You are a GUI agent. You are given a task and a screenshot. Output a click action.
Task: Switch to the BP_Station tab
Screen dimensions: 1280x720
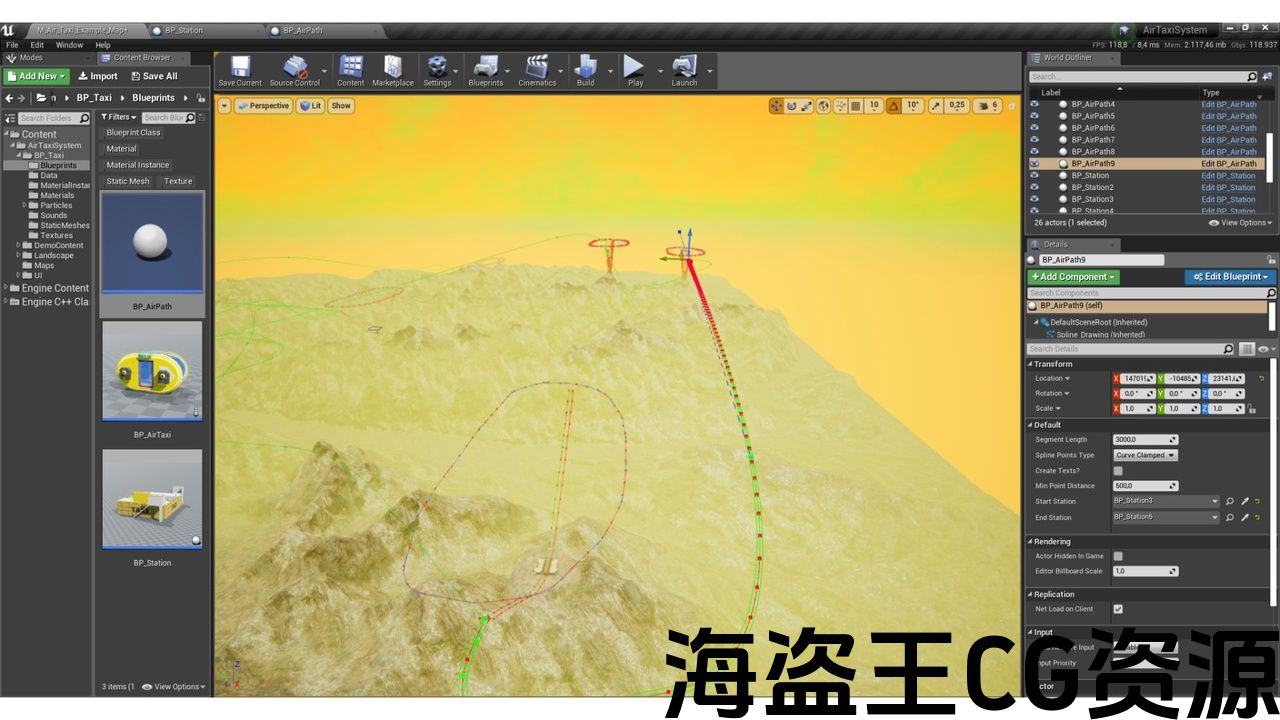[183, 30]
